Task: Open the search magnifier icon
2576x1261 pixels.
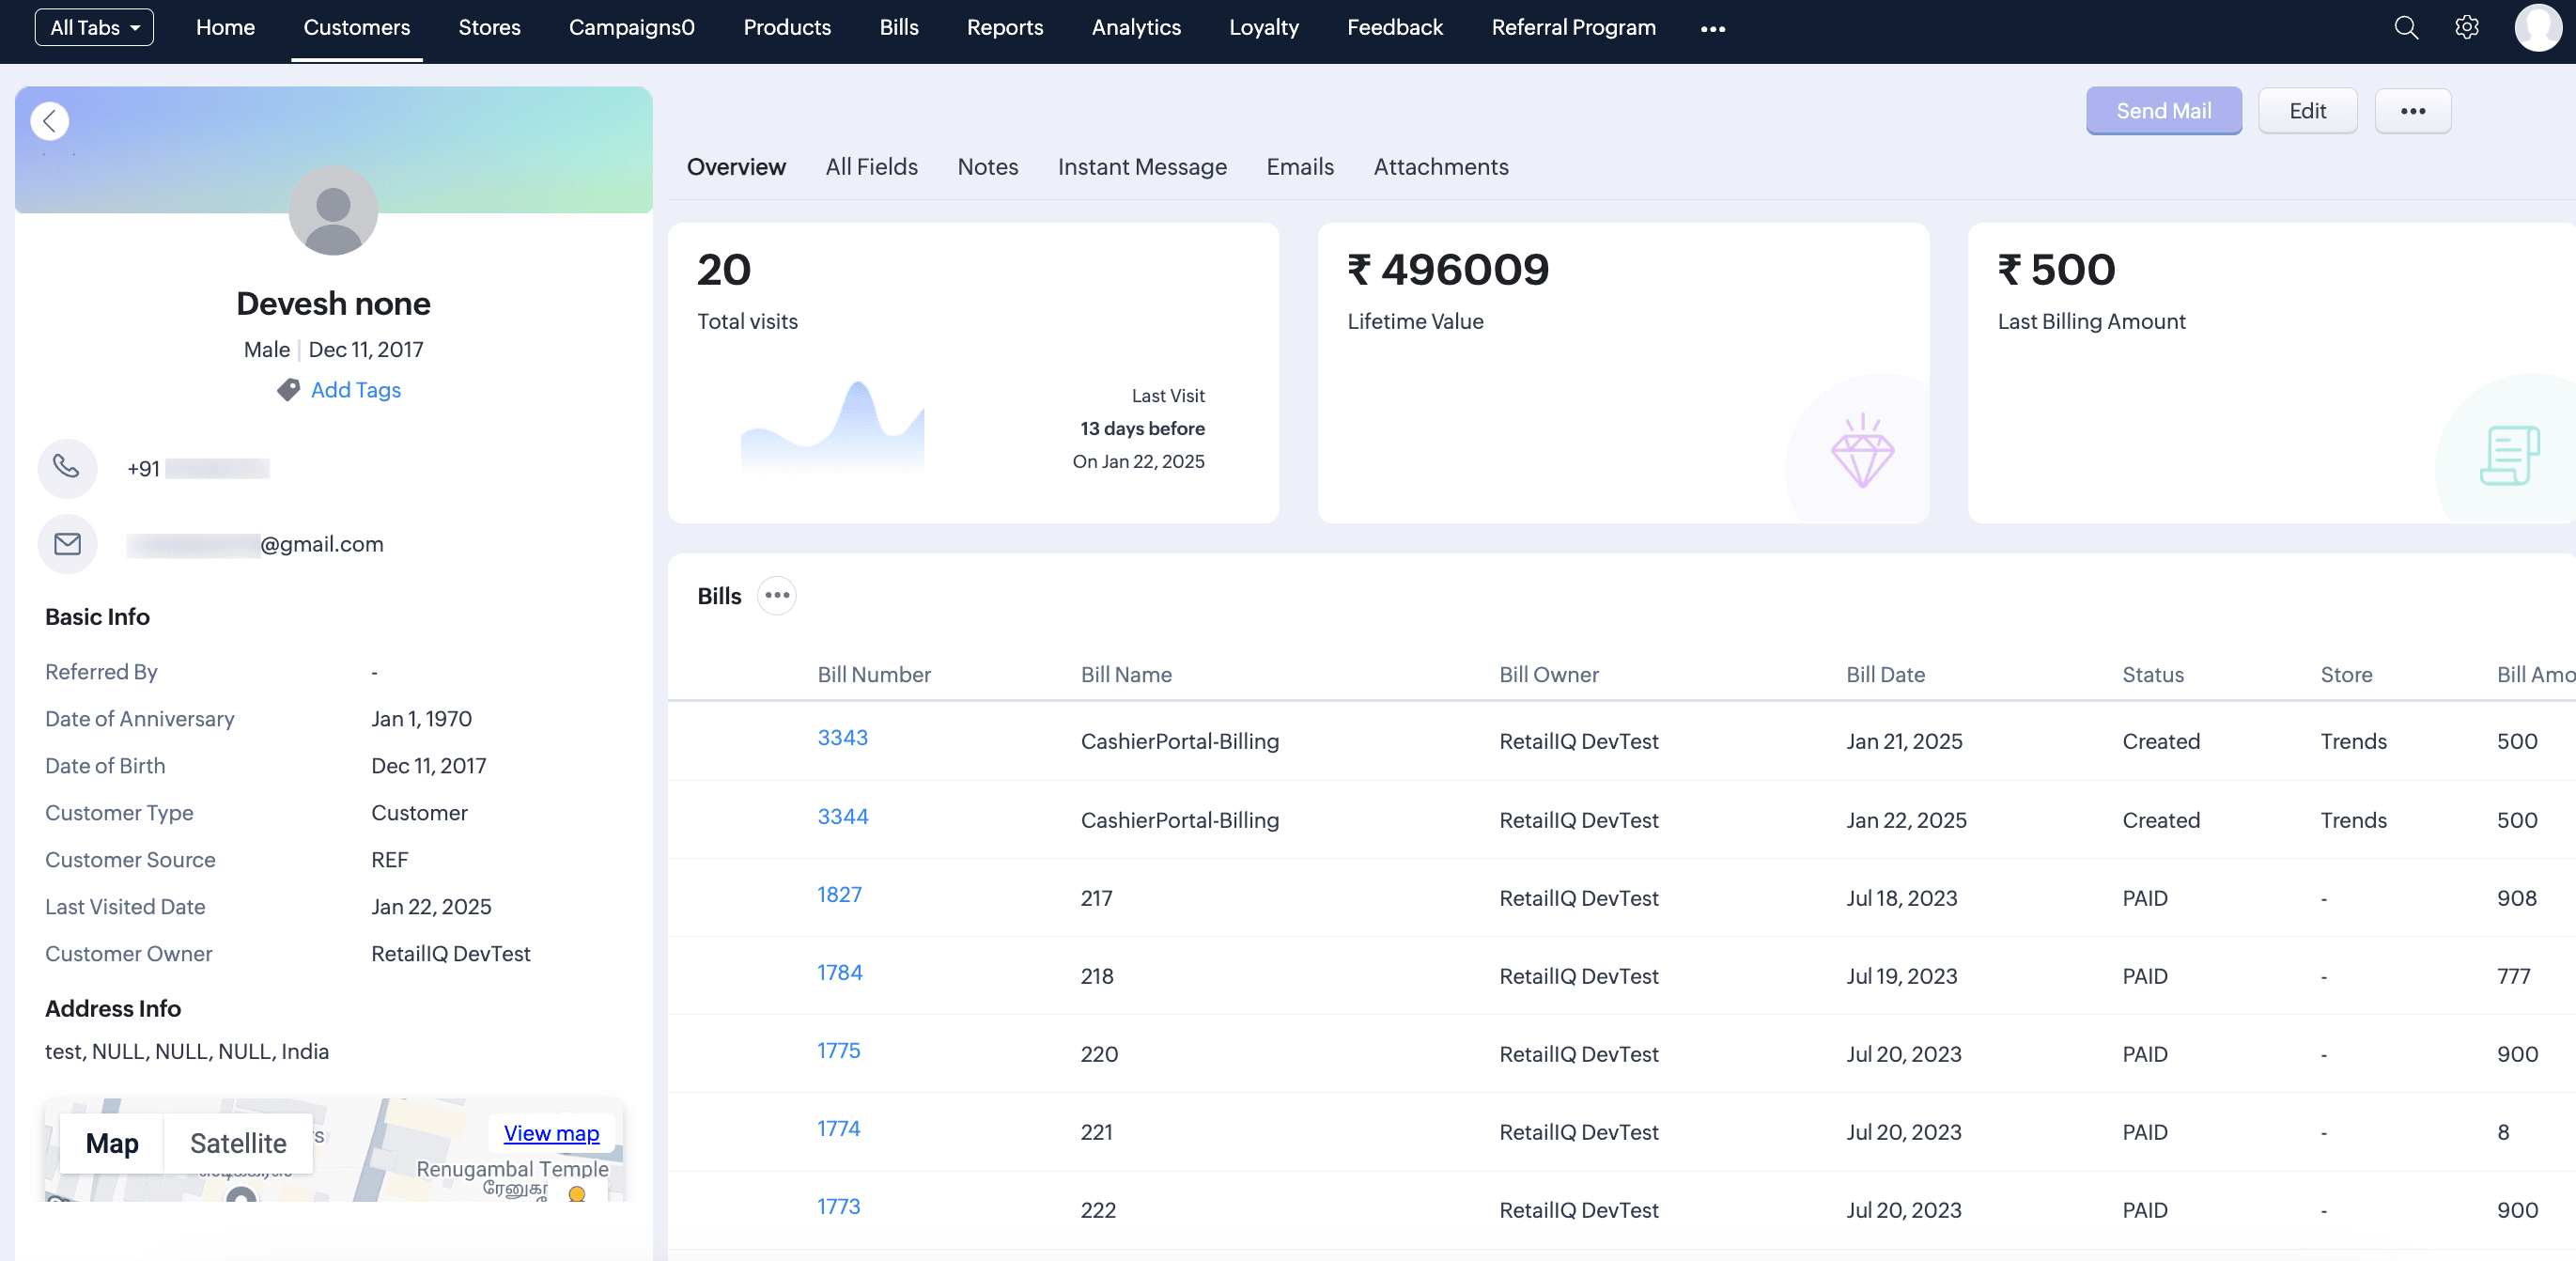Action: (x=2406, y=28)
